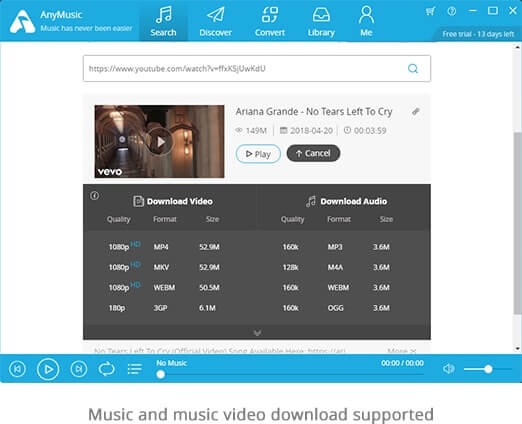Skip to previous track

(17, 369)
